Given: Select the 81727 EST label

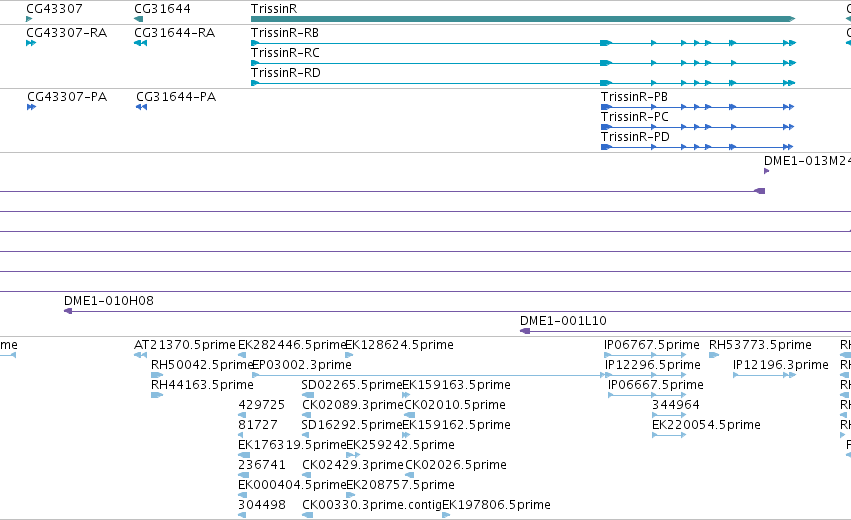Looking at the screenshot, I should (258, 426).
